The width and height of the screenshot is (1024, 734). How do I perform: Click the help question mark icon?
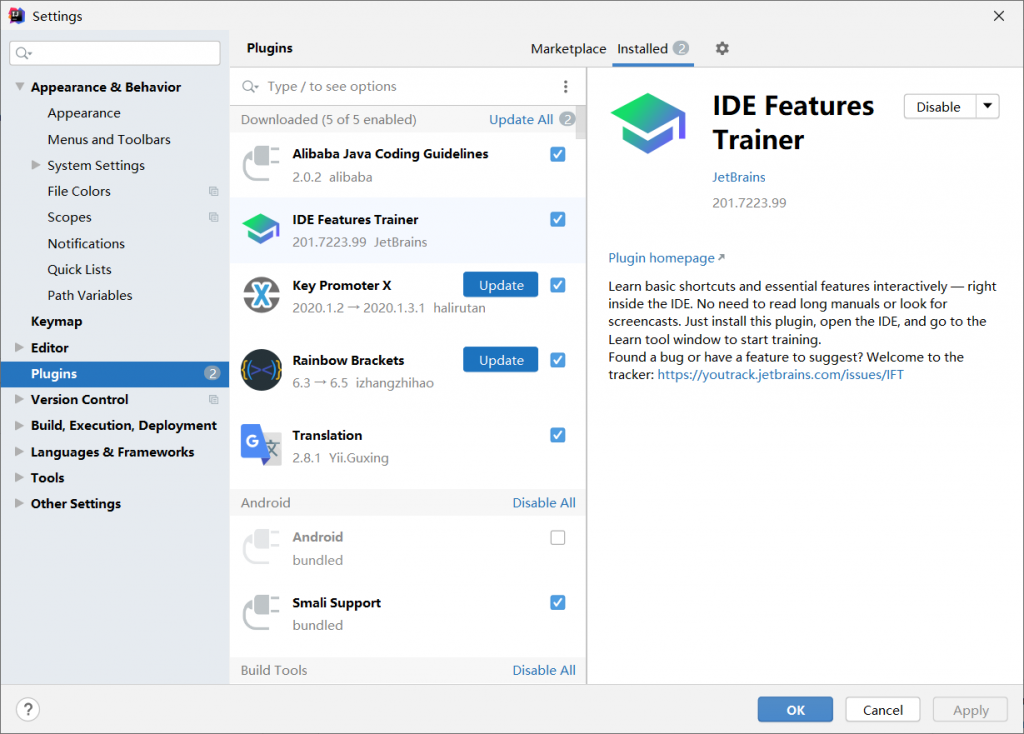click(28, 710)
